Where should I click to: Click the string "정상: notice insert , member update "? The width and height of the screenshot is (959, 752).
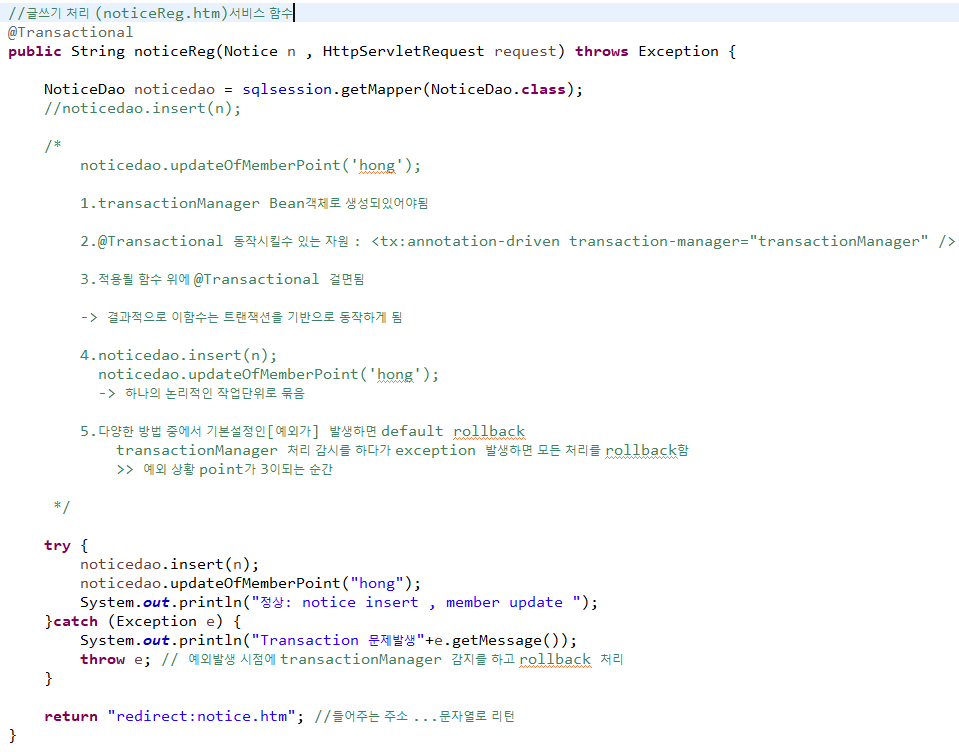[416, 602]
